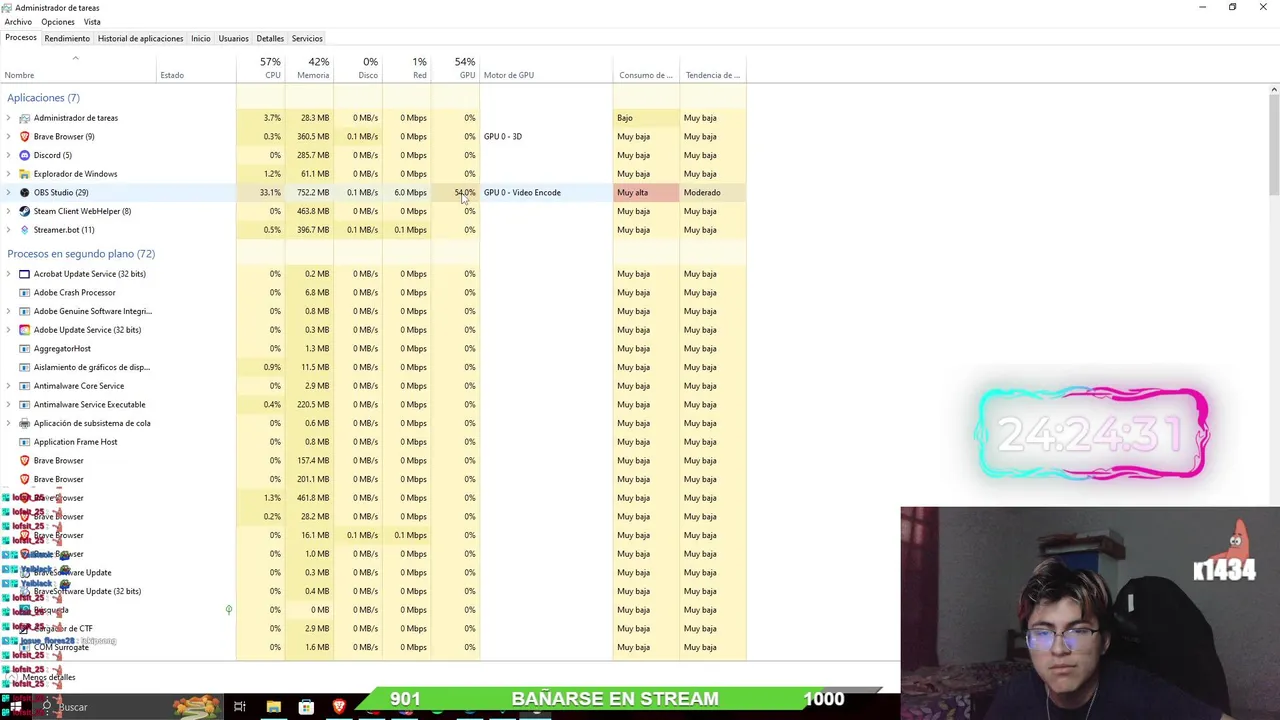Switch to the Usuarios tab
This screenshot has width=1280, height=720.
click(x=233, y=38)
